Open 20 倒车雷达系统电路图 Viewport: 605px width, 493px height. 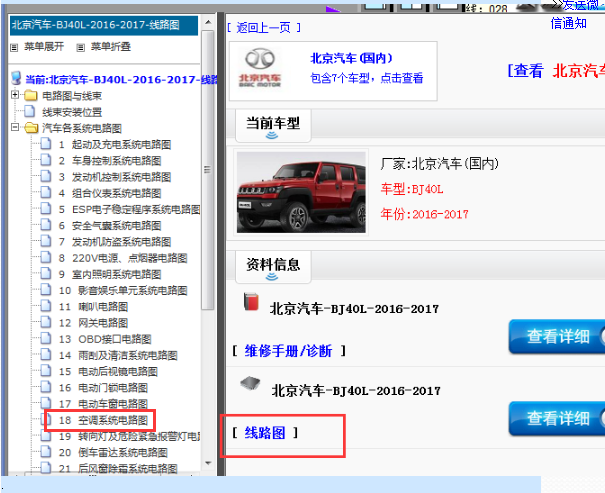tap(113, 452)
